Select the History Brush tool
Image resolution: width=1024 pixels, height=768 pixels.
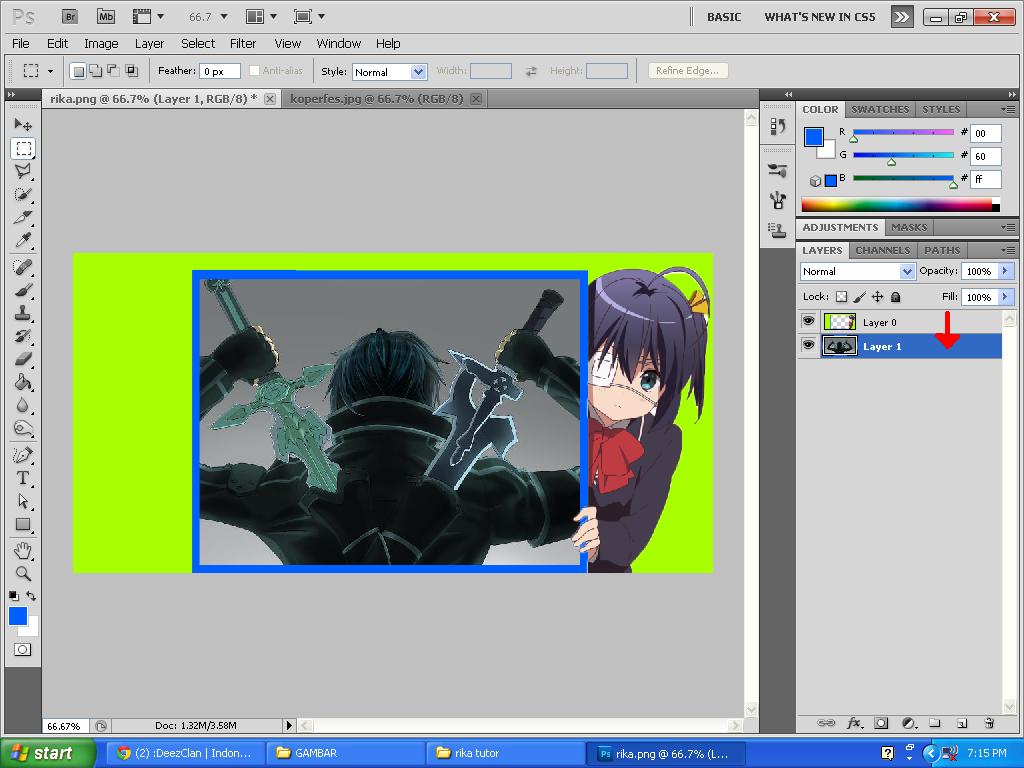pos(23,336)
